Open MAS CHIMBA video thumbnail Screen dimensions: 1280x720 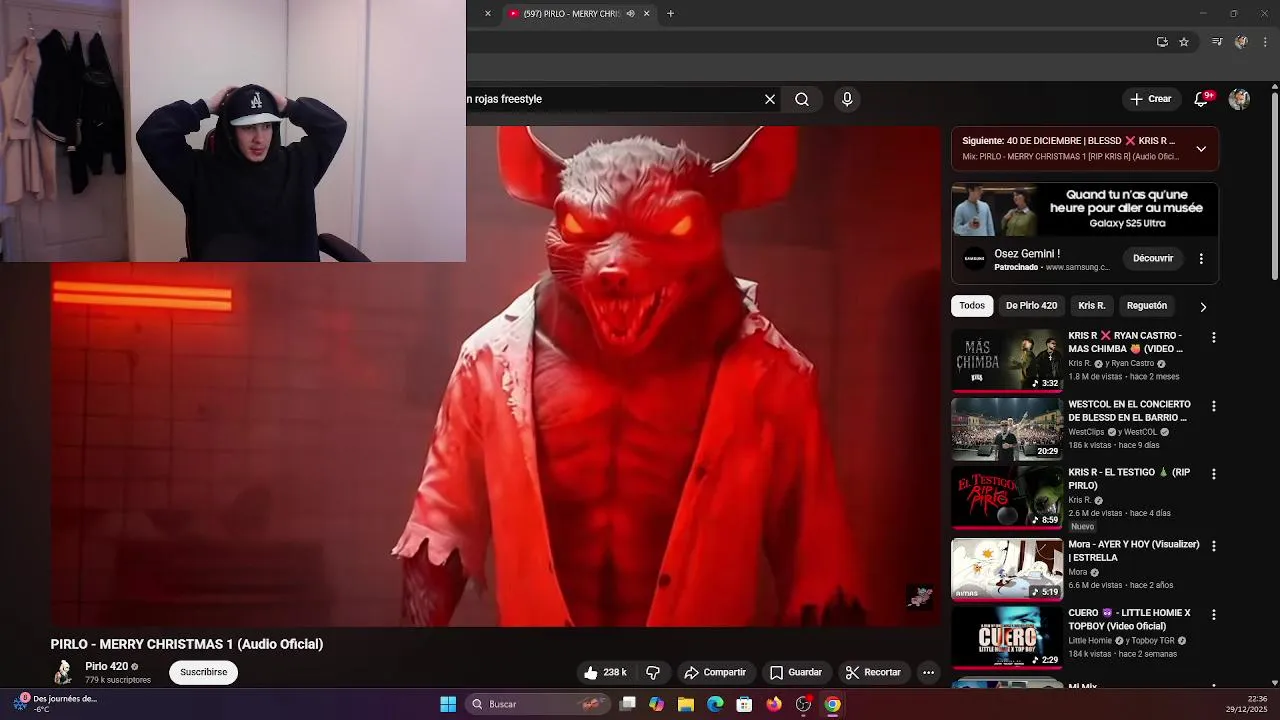pos(1007,360)
